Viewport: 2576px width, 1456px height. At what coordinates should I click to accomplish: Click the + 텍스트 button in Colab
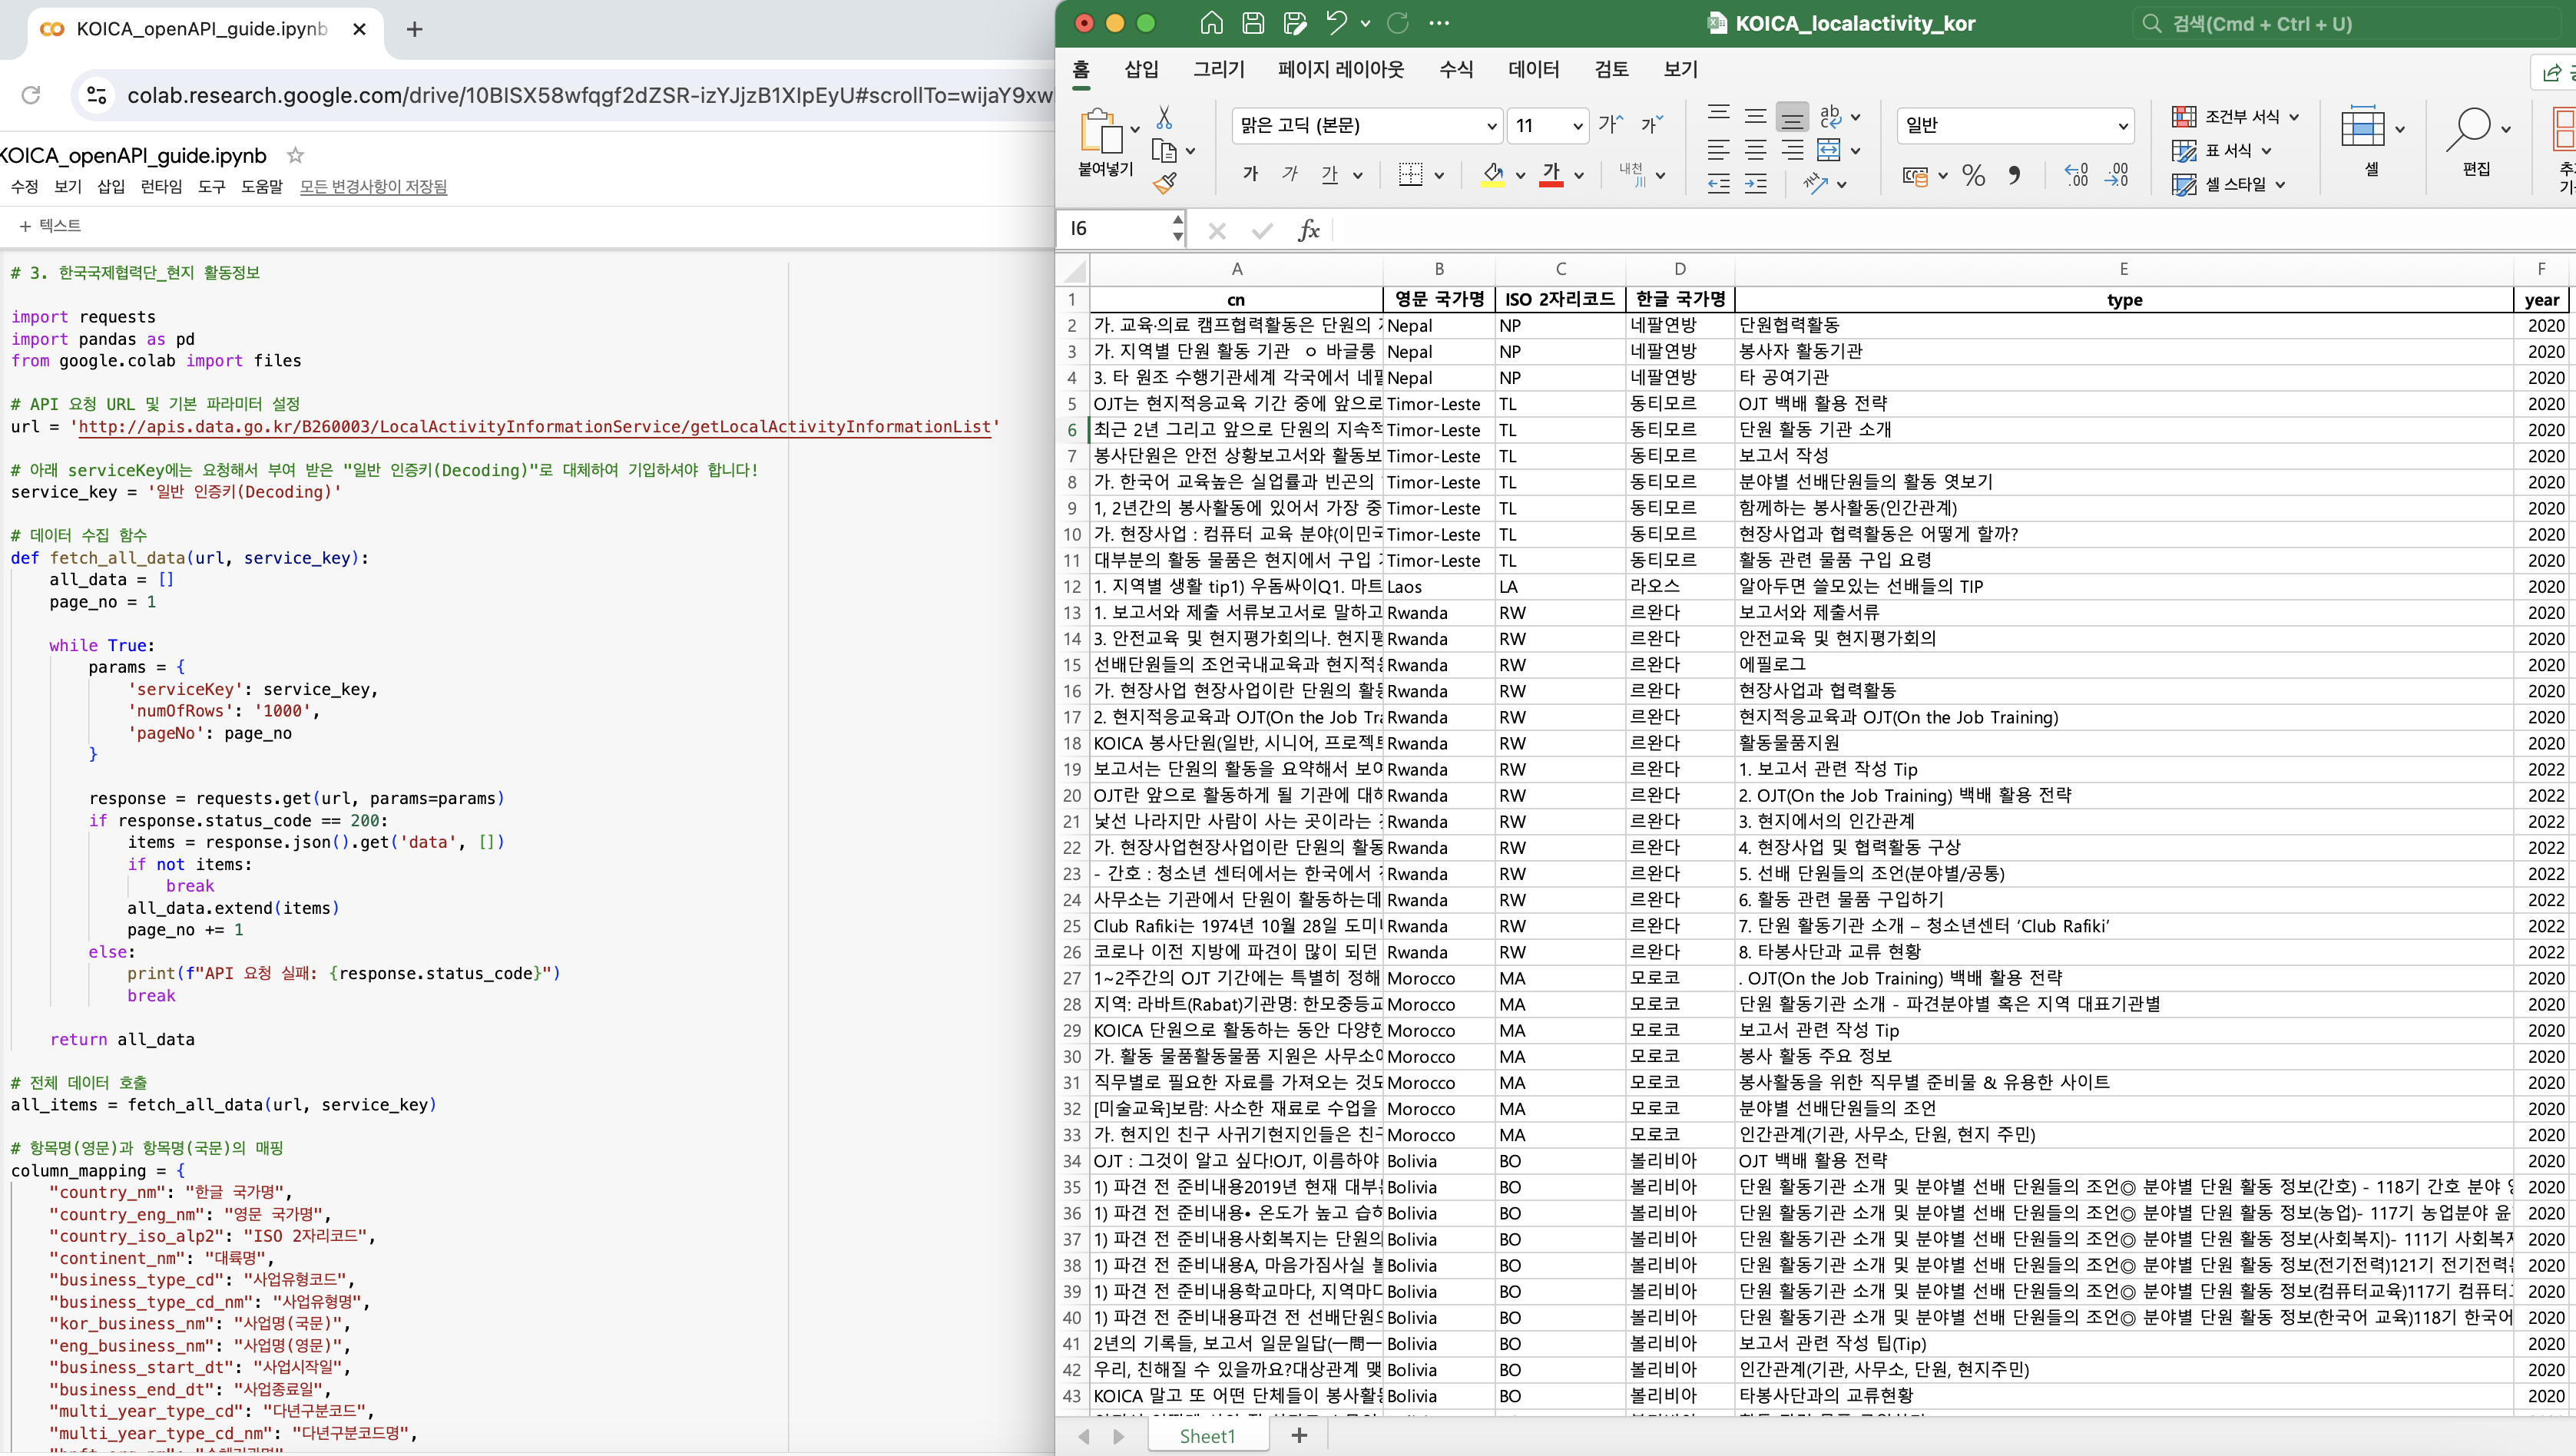point(50,226)
